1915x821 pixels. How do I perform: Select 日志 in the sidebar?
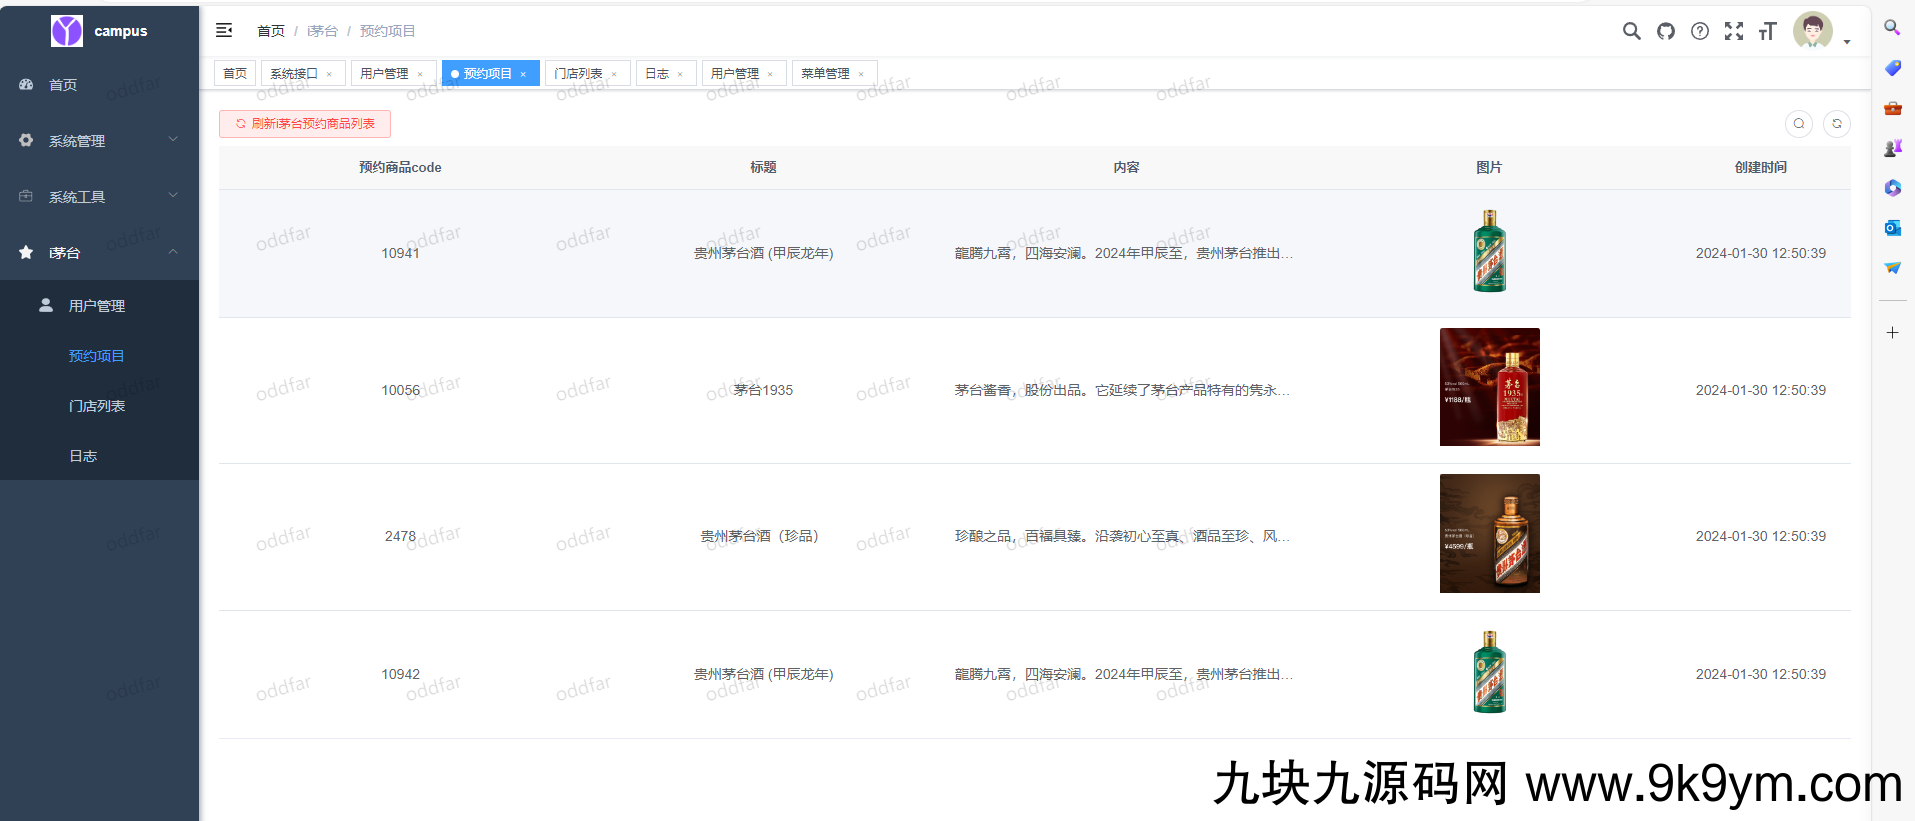(x=99, y=456)
